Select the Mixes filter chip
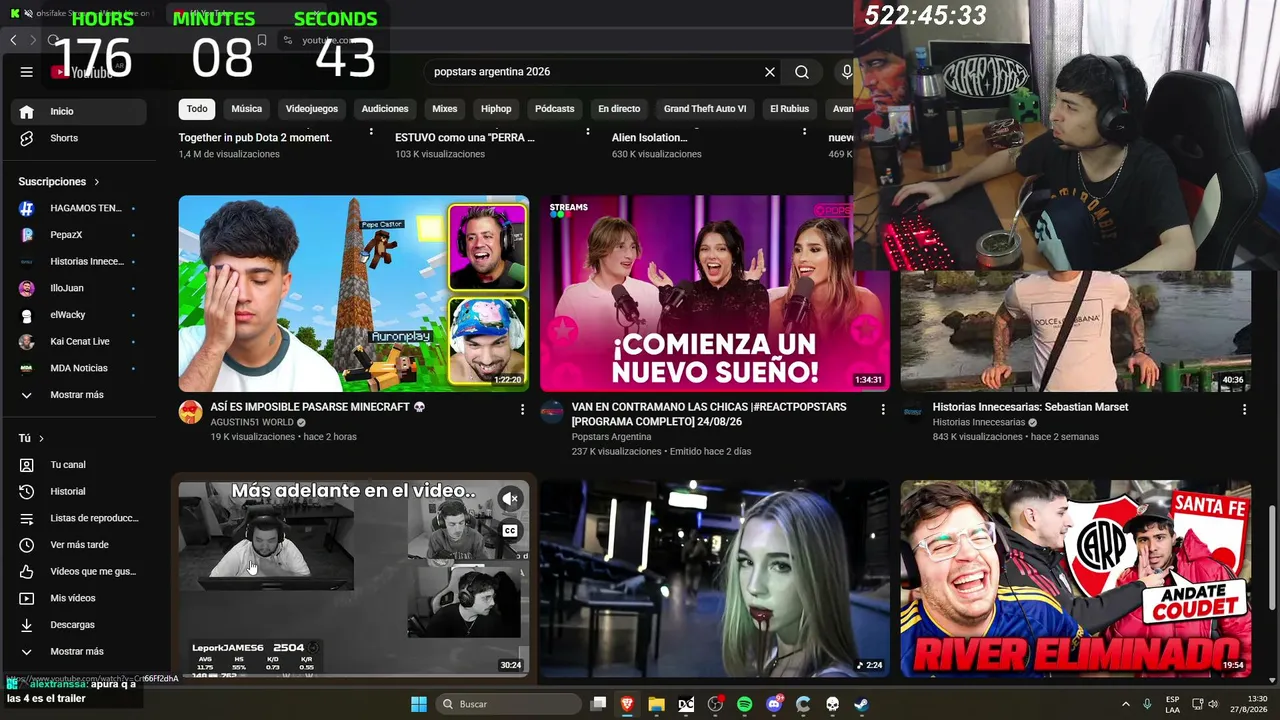Image resolution: width=1280 pixels, height=720 pixels. pos(445,109)
